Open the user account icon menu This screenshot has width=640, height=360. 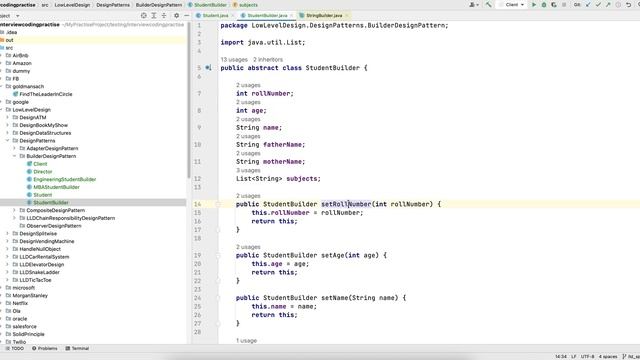point(473,5)
